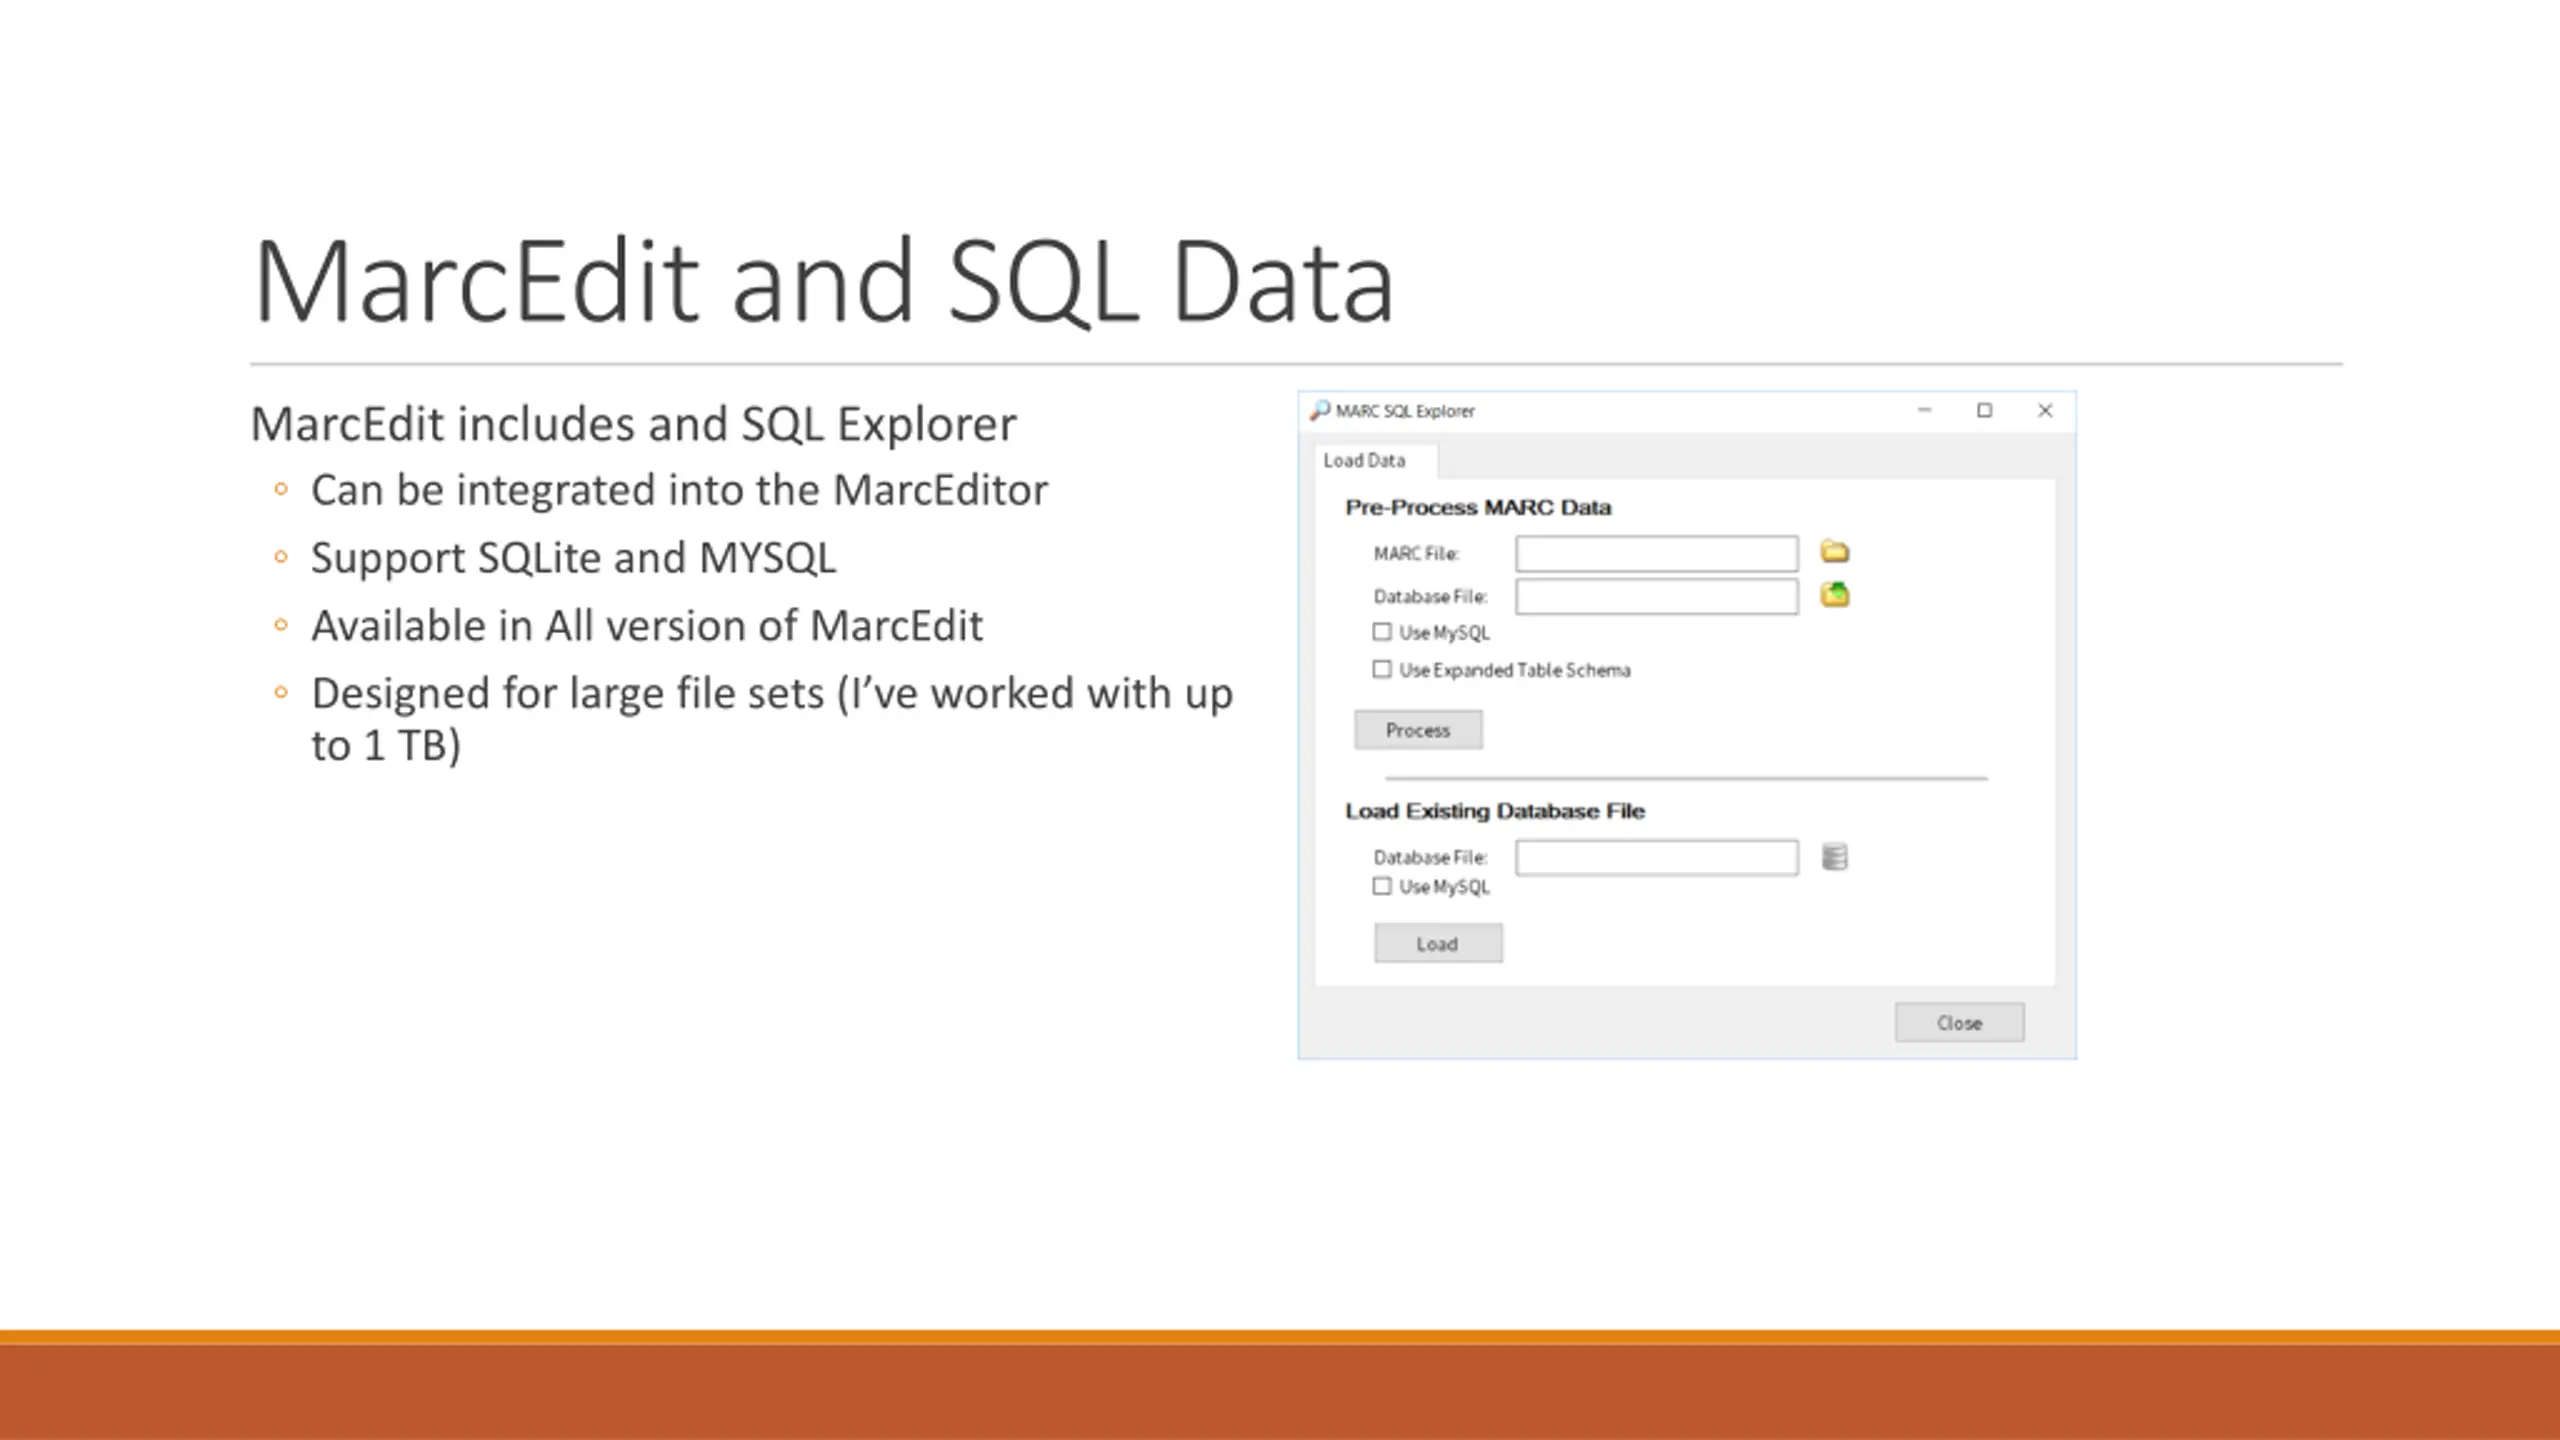Screen dimensions: 2560x1440
Task: Switch to the Load Data tab
Action: point(1365,460)
